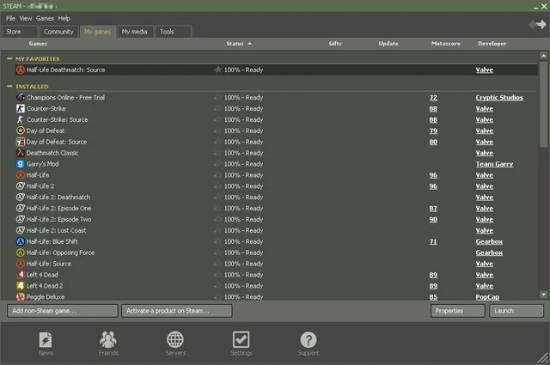Switch to the Store tab
This screenshot has width=550, height=365.
[x=20, y=32]
